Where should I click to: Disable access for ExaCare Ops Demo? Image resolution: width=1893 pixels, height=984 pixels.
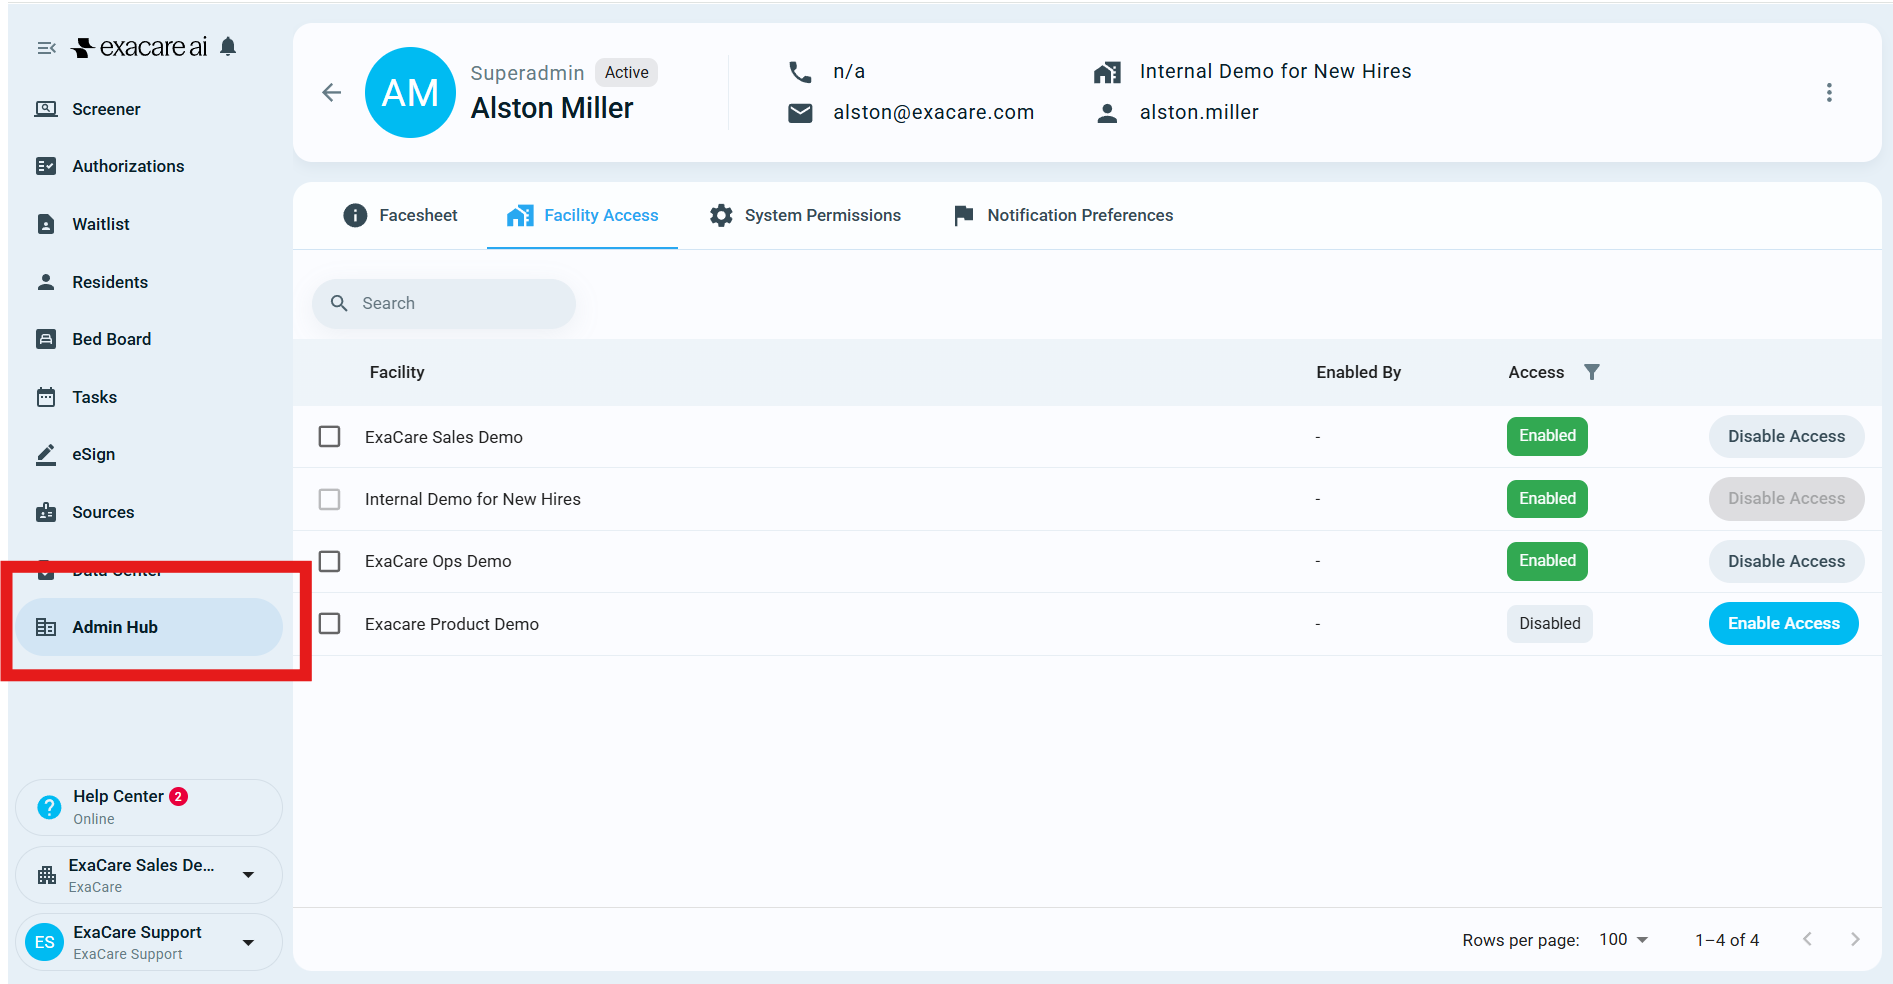point(1786,561)
